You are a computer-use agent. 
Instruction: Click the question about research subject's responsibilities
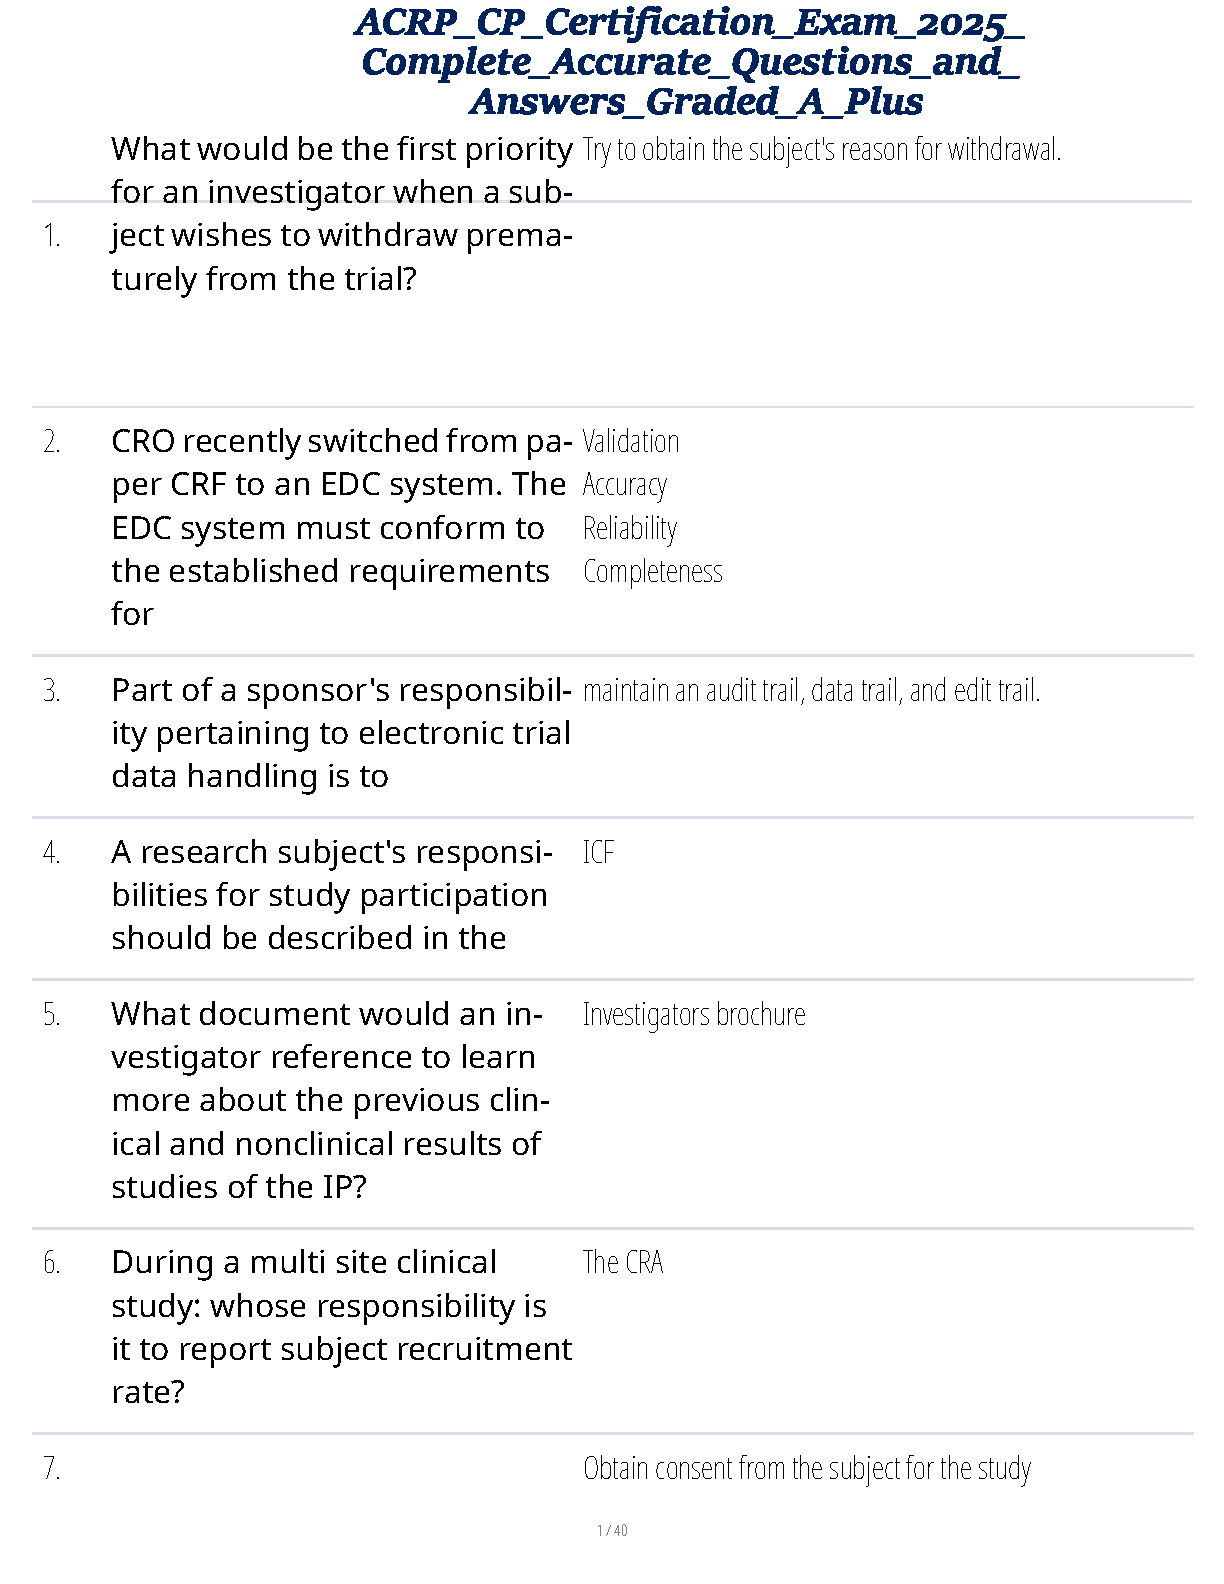pos(331,895)
